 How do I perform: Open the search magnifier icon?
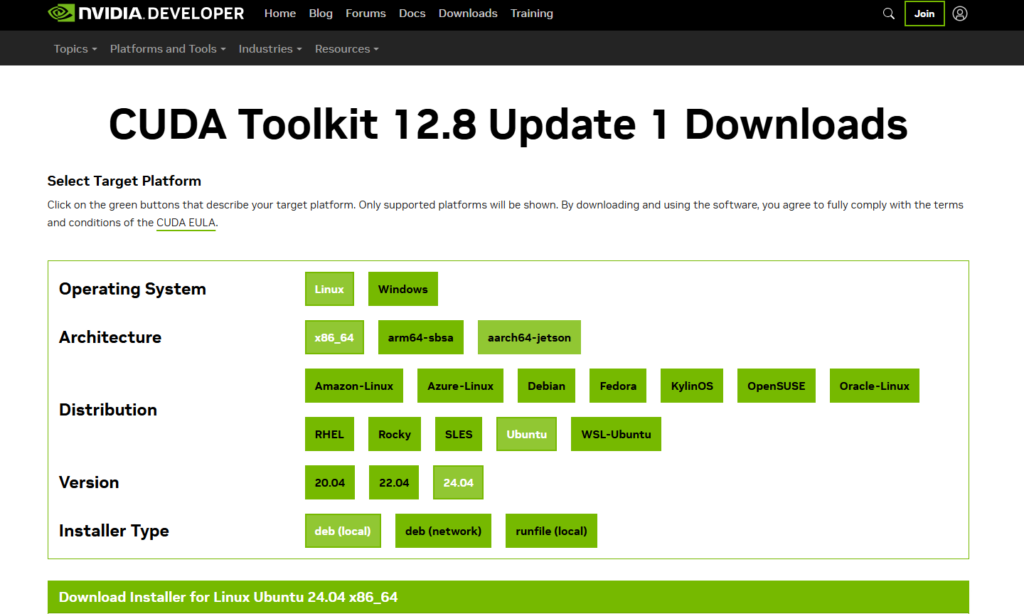coord(888,13)
